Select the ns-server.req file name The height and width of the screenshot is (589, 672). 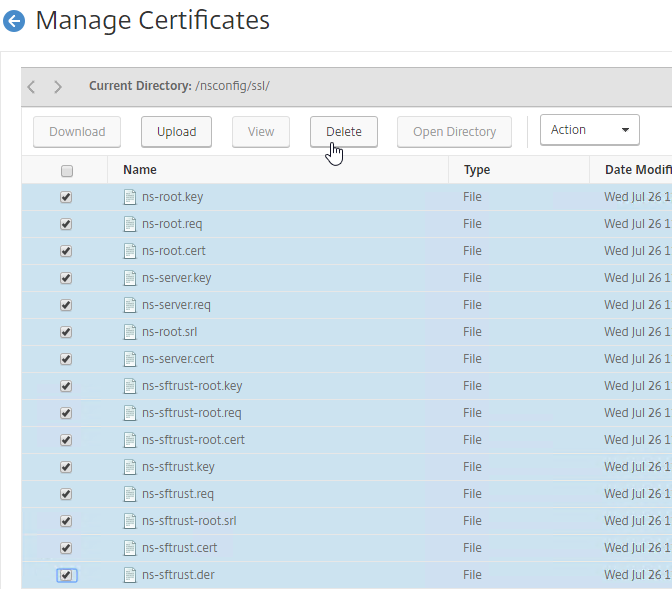176,305
